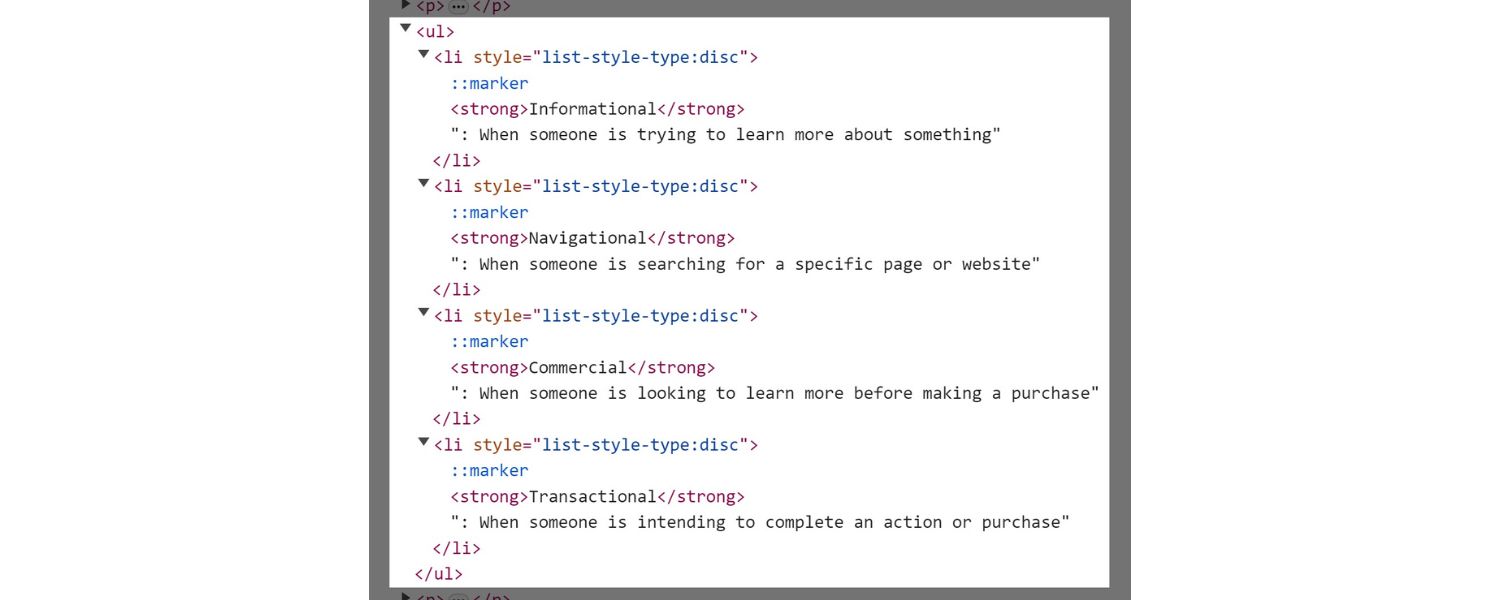Click ::marker pseudo-element above Informational
Viewport: 1500px width, 600px height.
(489, 83)
